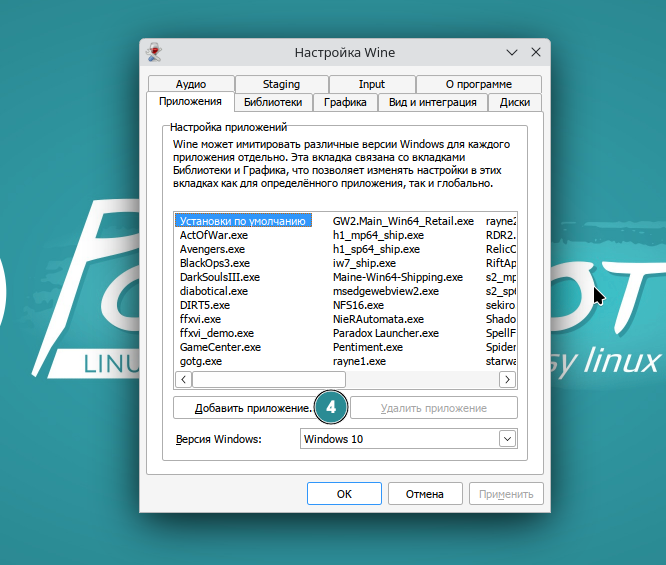Expand the Версия Windows dropdown
This screenshot has width=666, height=565.
507,439
